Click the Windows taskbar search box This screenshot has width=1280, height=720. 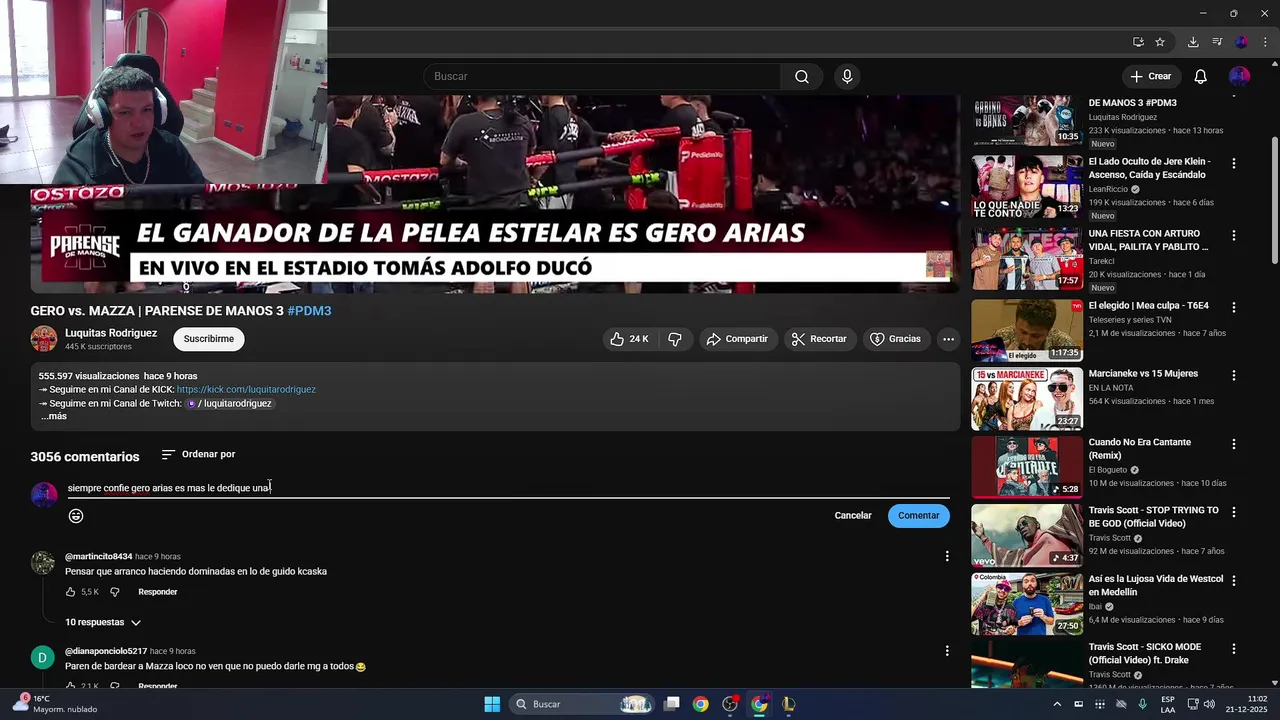pos(583,704)
